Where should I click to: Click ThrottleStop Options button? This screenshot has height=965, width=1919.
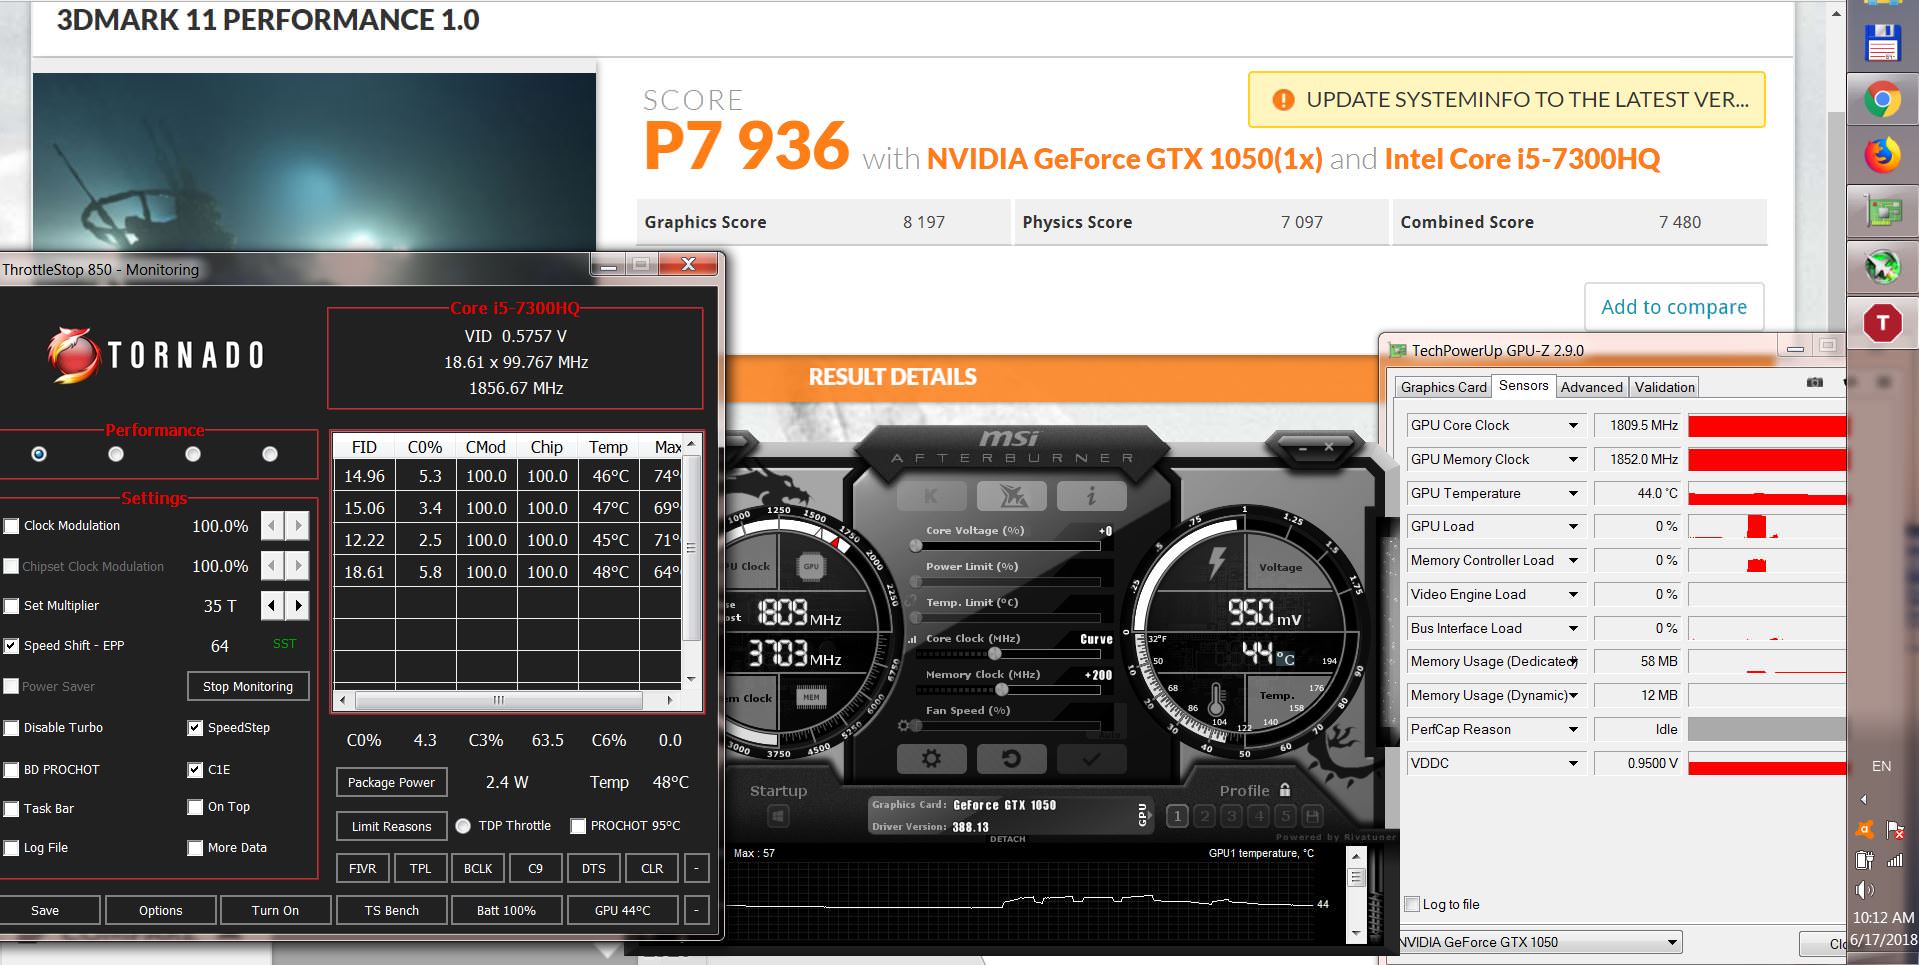161,911
